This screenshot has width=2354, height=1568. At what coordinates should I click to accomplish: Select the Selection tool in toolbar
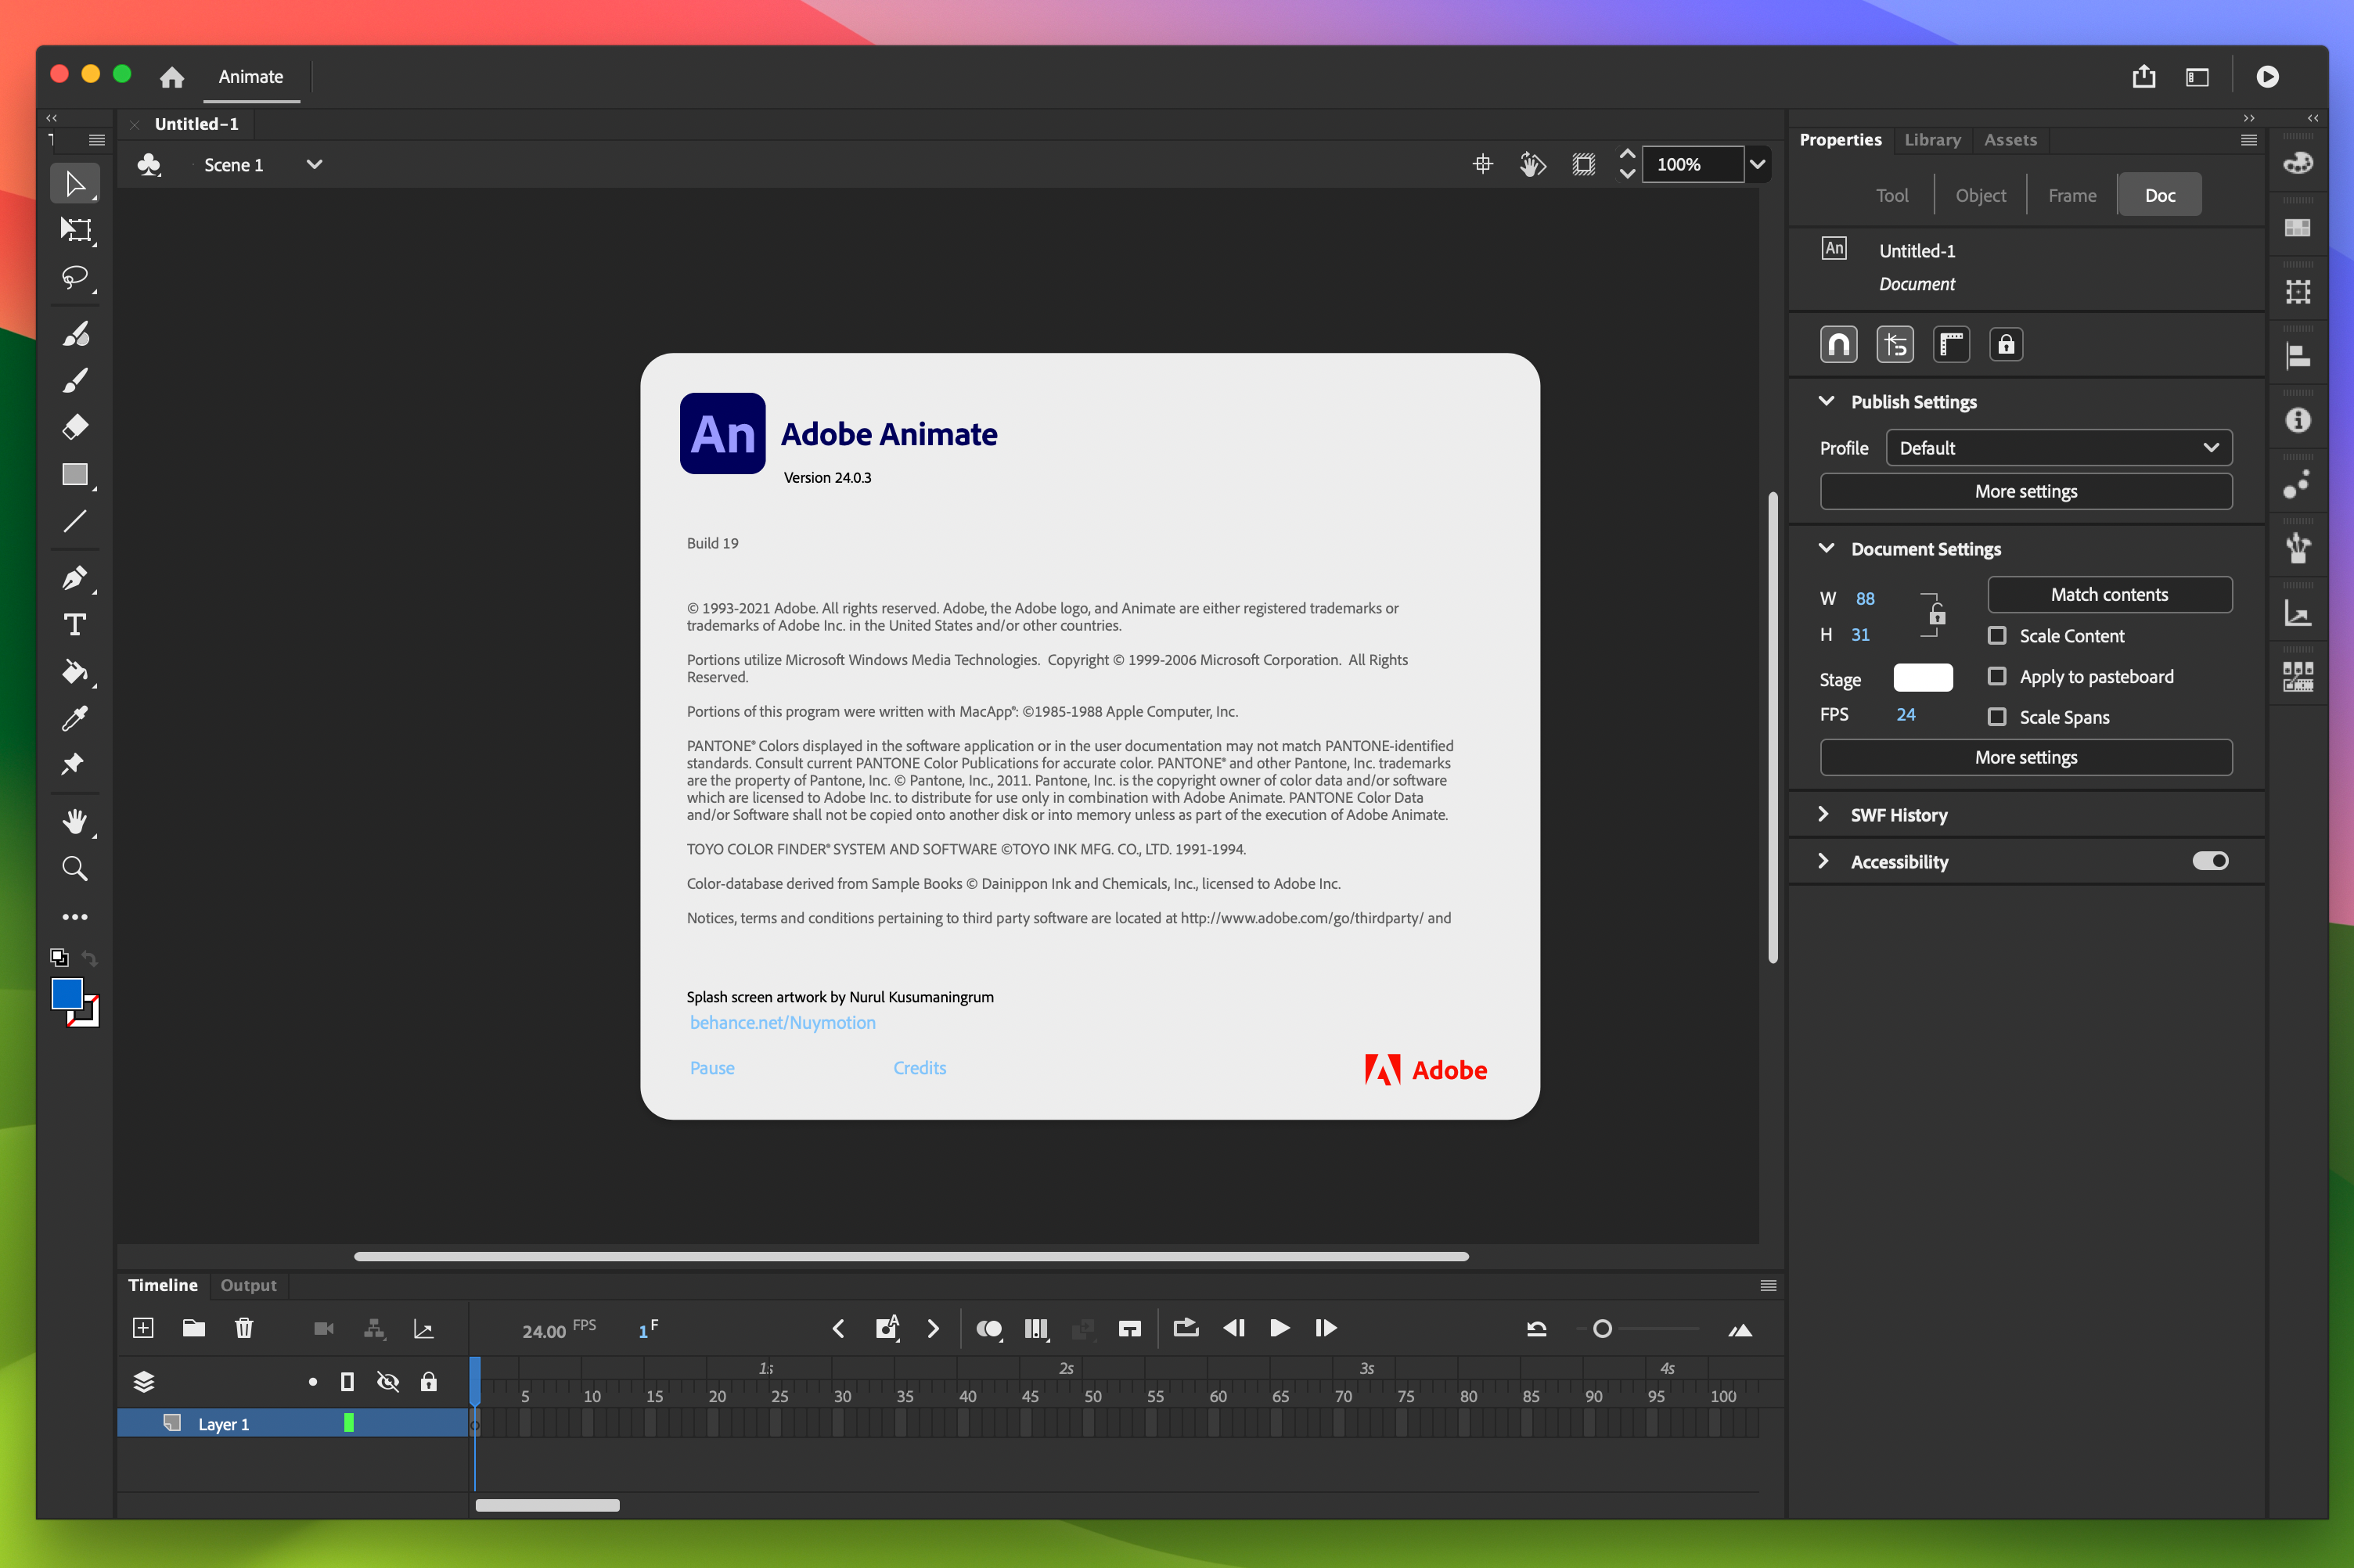77,185
